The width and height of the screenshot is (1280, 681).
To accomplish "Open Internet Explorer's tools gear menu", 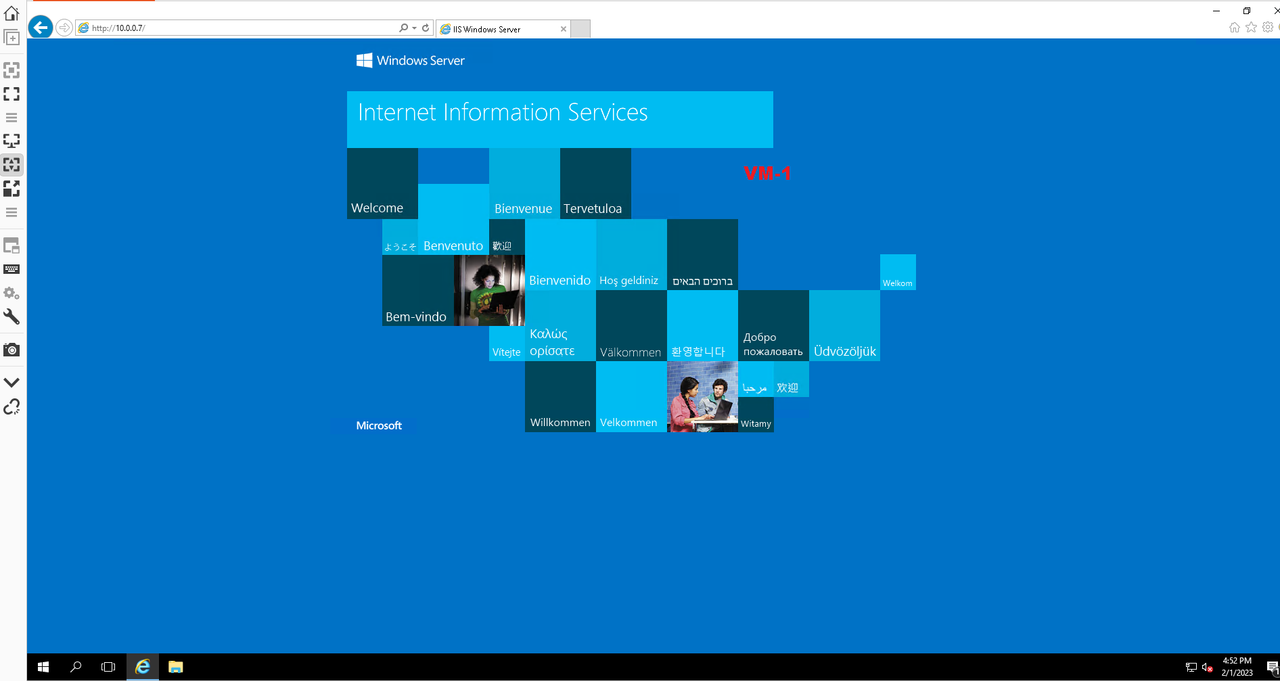I will pyautogui.click(x=1267, y=28).
